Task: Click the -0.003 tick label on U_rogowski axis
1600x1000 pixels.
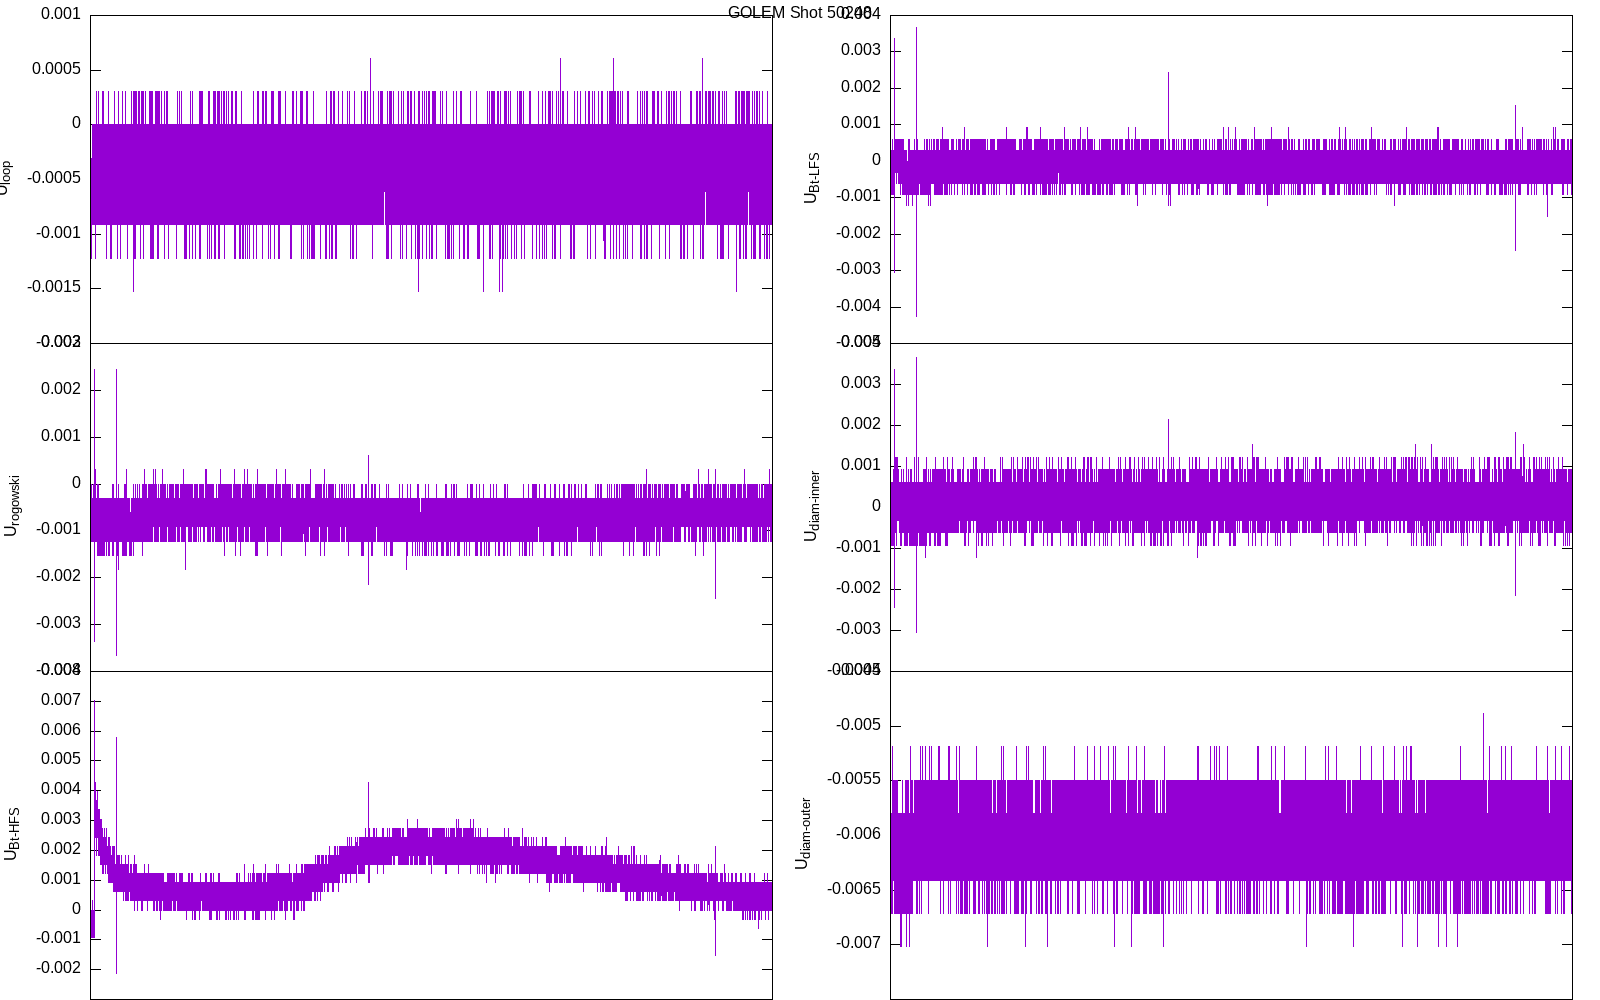Action: [58, 623]
